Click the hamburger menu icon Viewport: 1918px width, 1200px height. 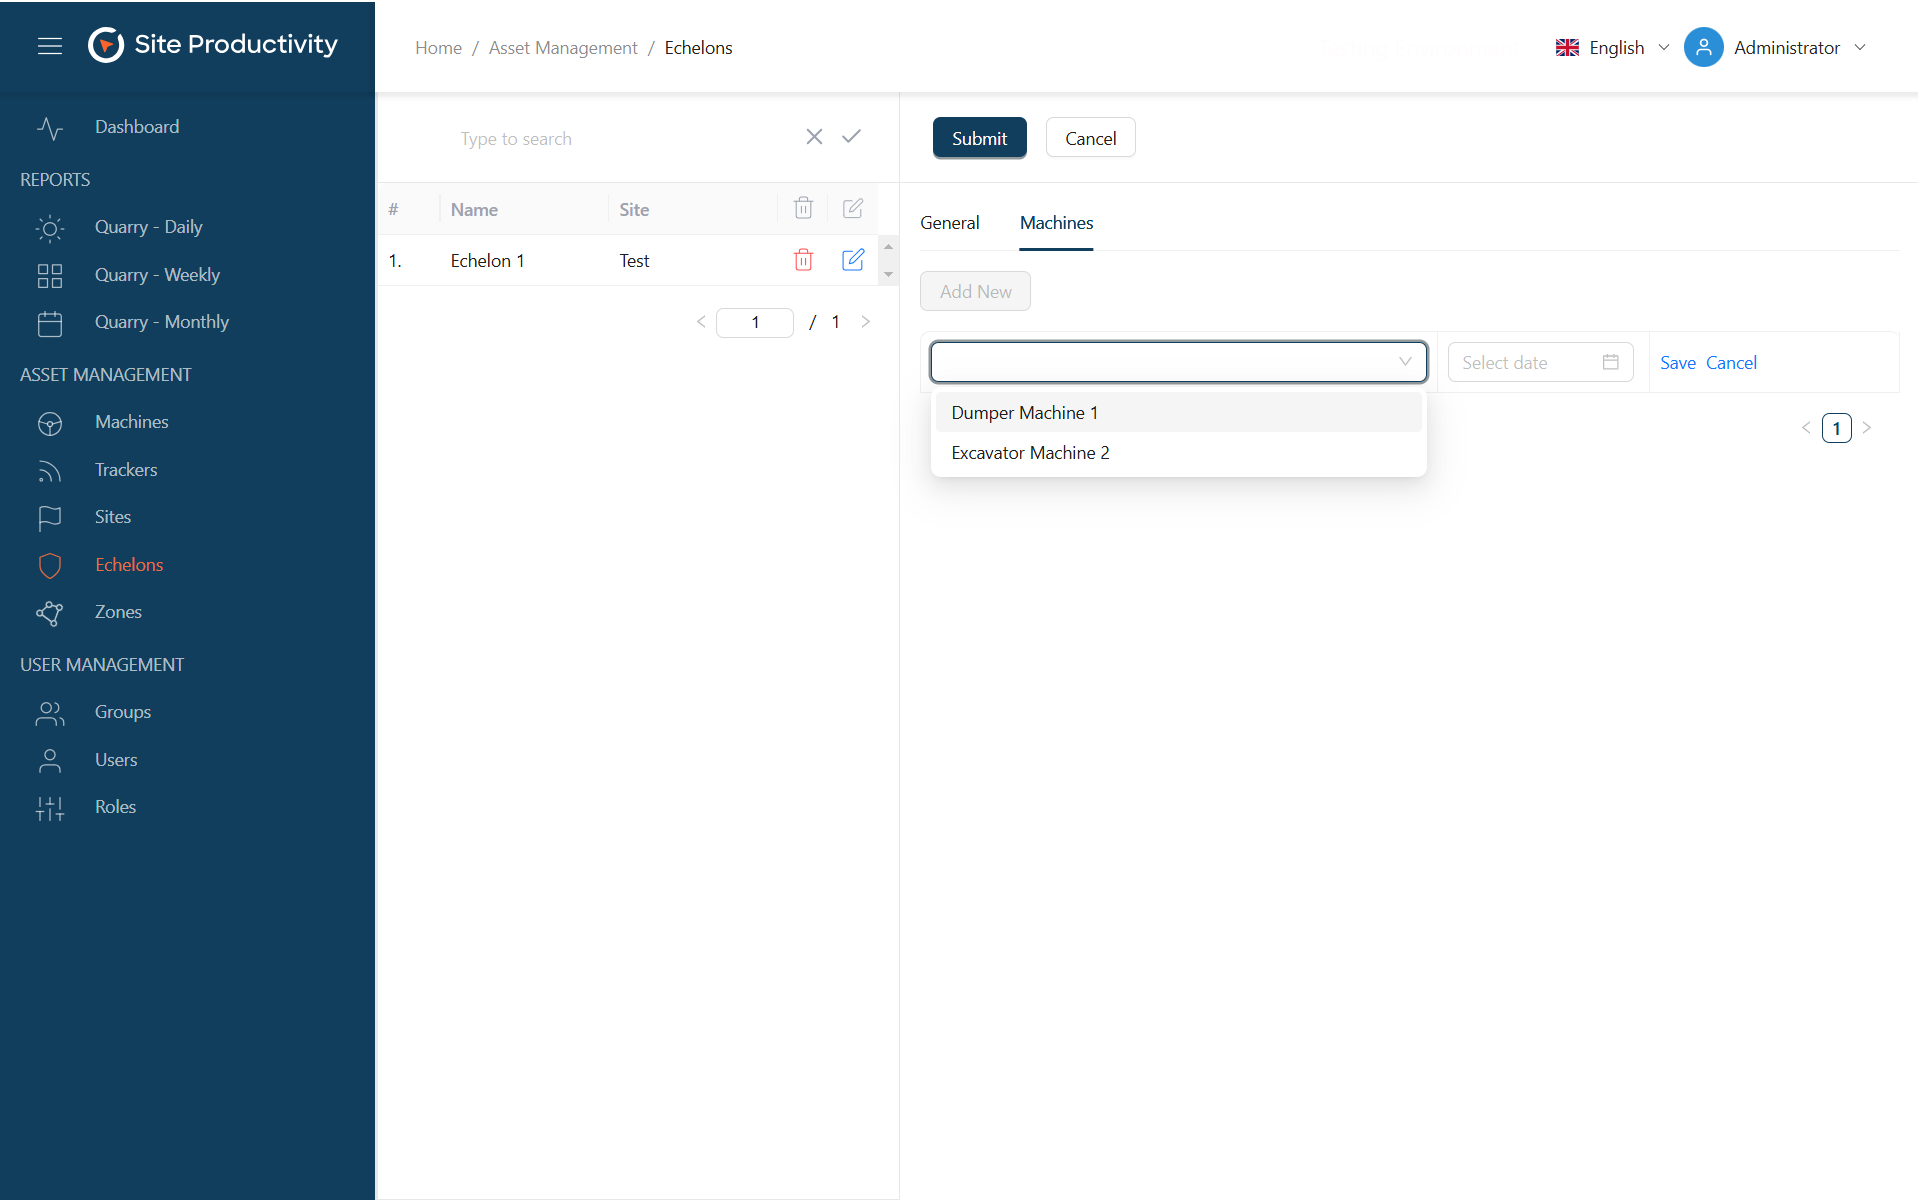pos(50,46)
